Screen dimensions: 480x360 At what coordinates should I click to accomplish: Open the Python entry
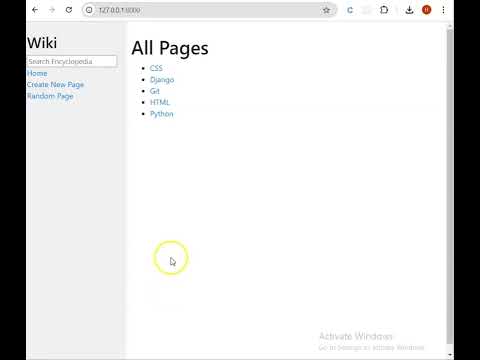tap(162, 114)
